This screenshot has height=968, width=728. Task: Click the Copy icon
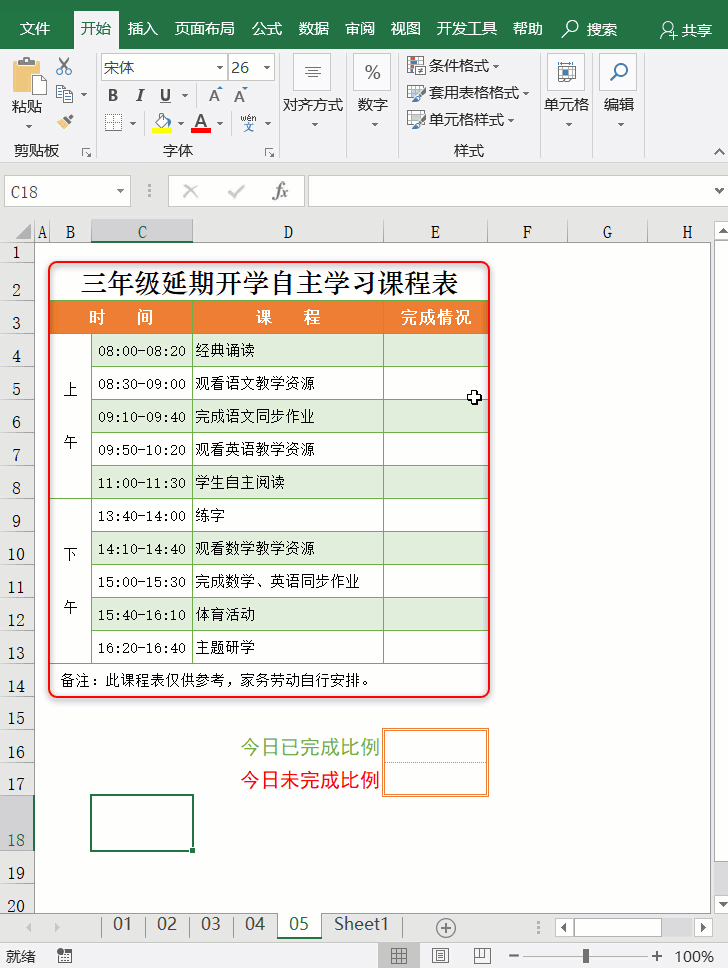pos(64,94)
